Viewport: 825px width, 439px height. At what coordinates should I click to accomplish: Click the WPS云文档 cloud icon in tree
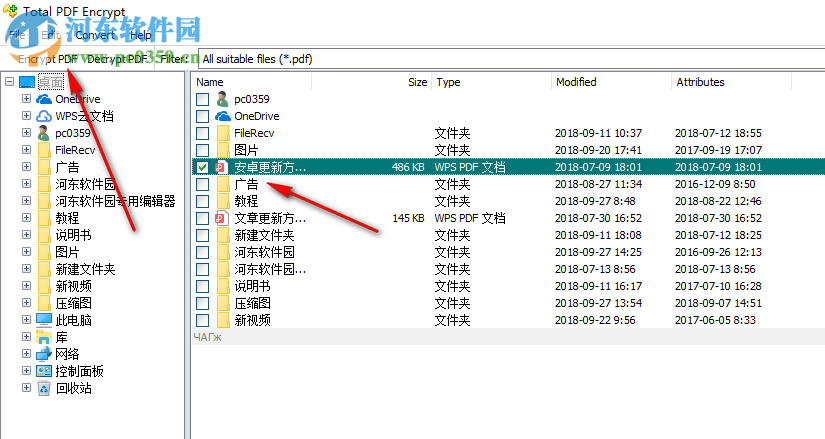click(x=44, y=116)
